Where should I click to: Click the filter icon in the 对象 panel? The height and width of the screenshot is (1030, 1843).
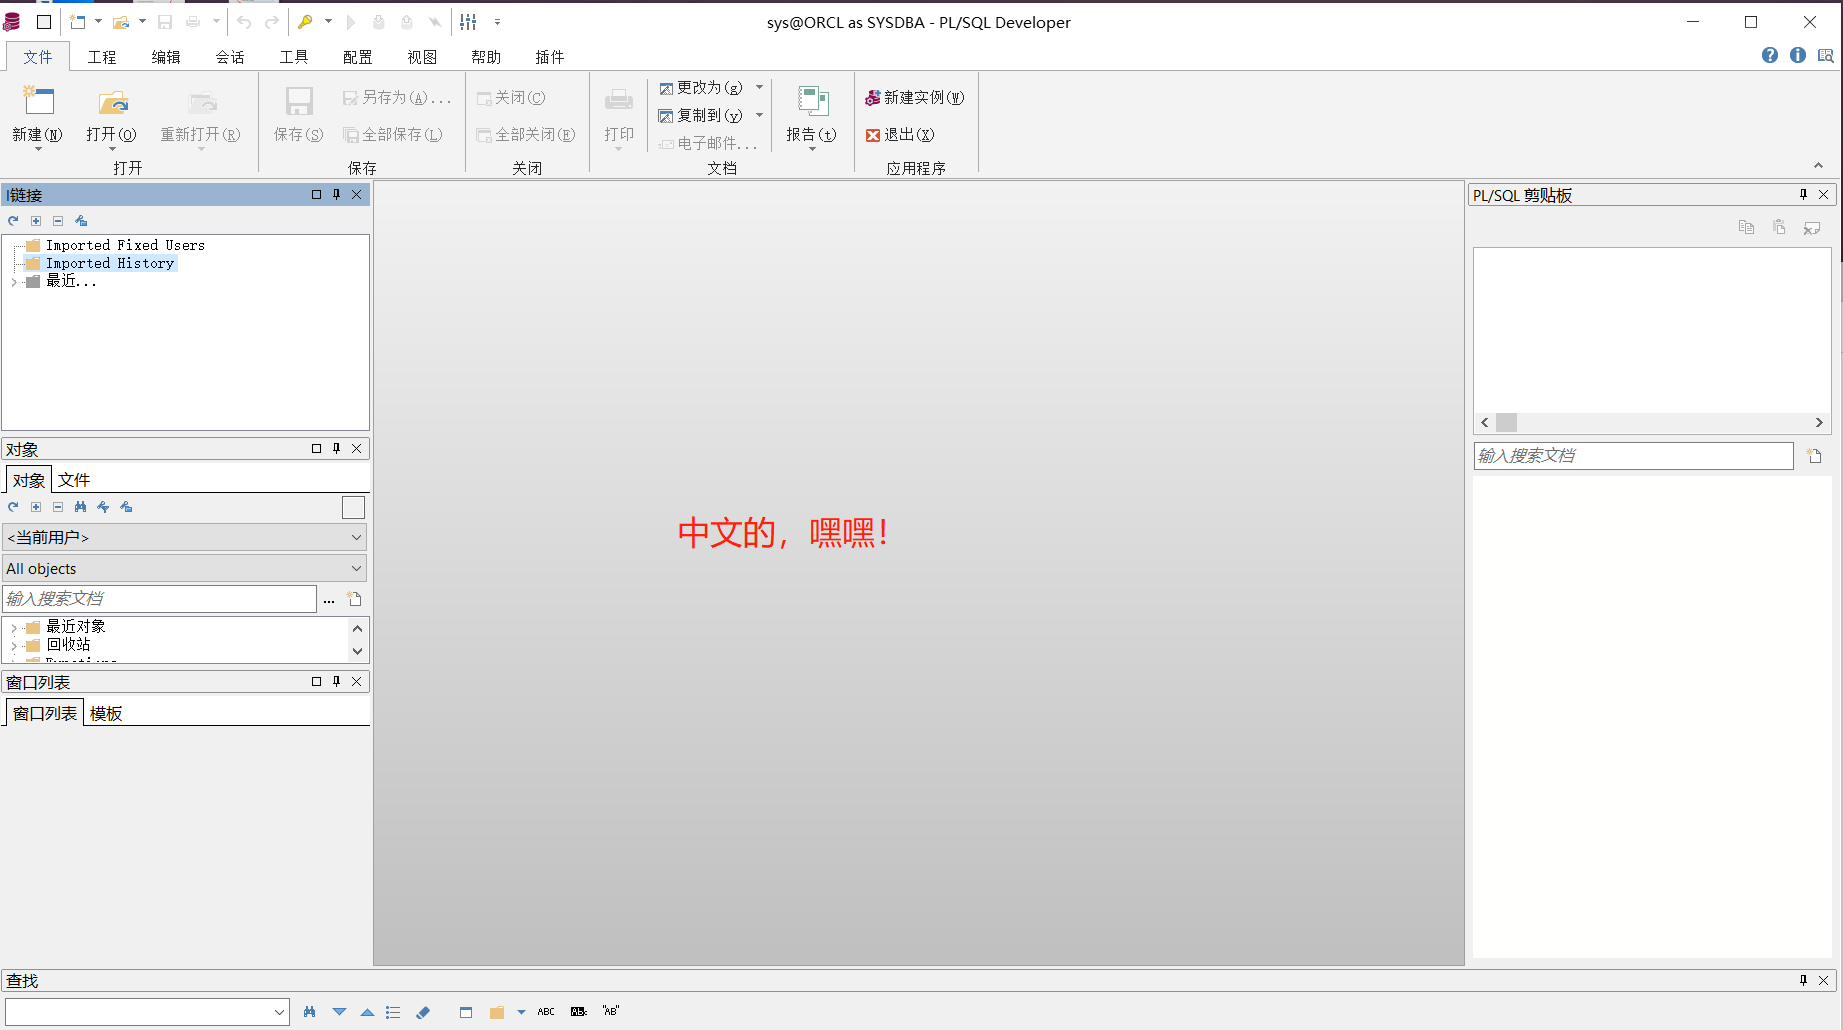pos(104,507)
